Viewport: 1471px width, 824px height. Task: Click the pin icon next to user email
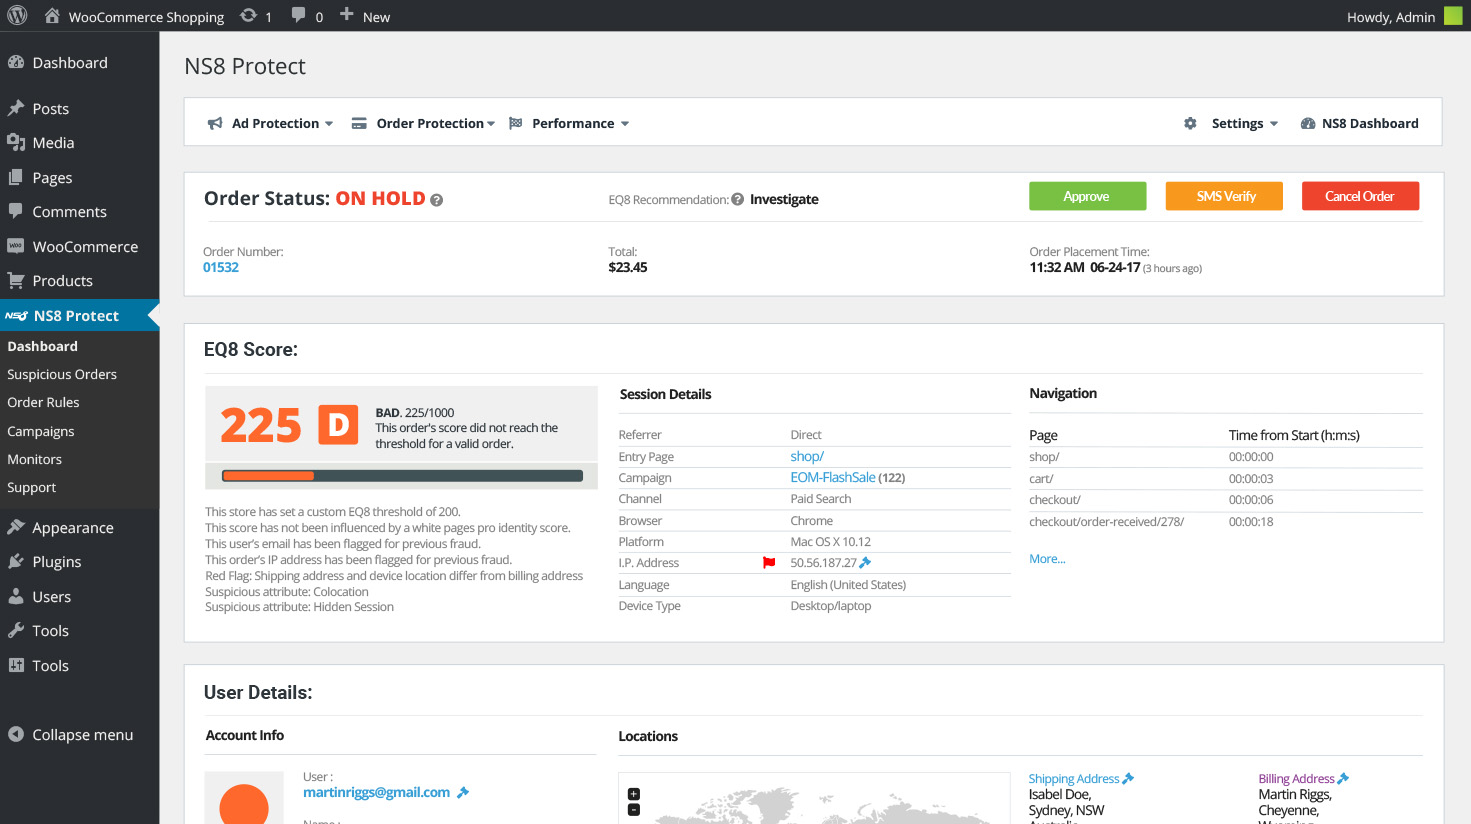463,792
